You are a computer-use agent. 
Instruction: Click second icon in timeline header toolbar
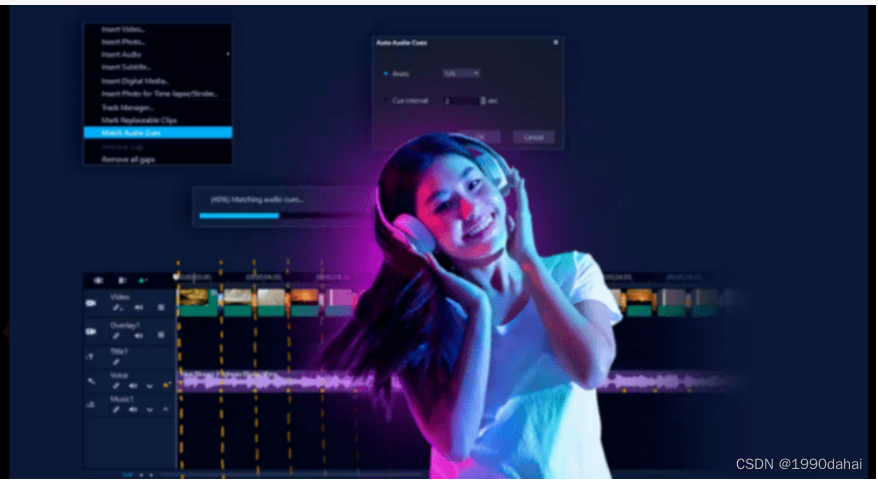pos(122,280)
